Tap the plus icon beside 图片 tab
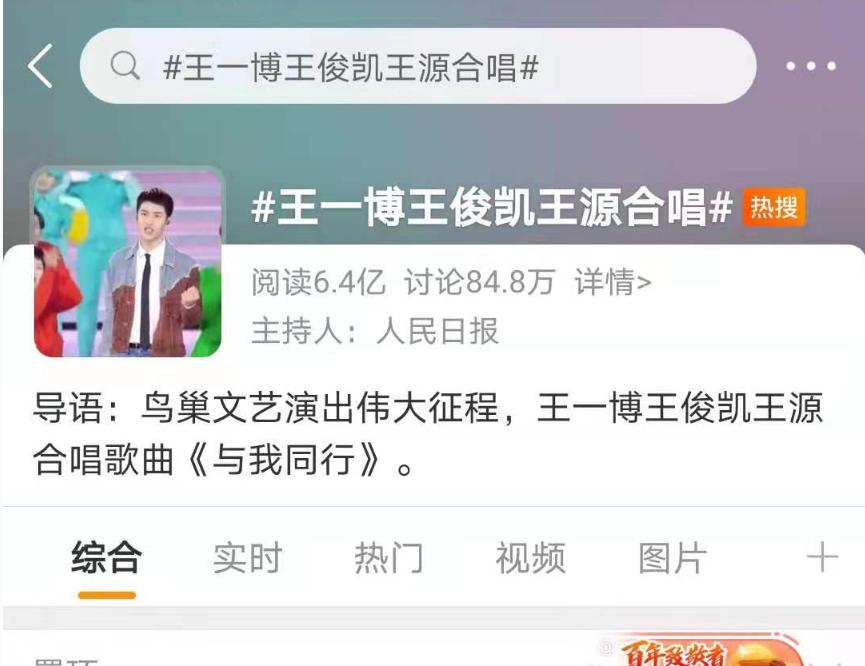 coord(822,557)
